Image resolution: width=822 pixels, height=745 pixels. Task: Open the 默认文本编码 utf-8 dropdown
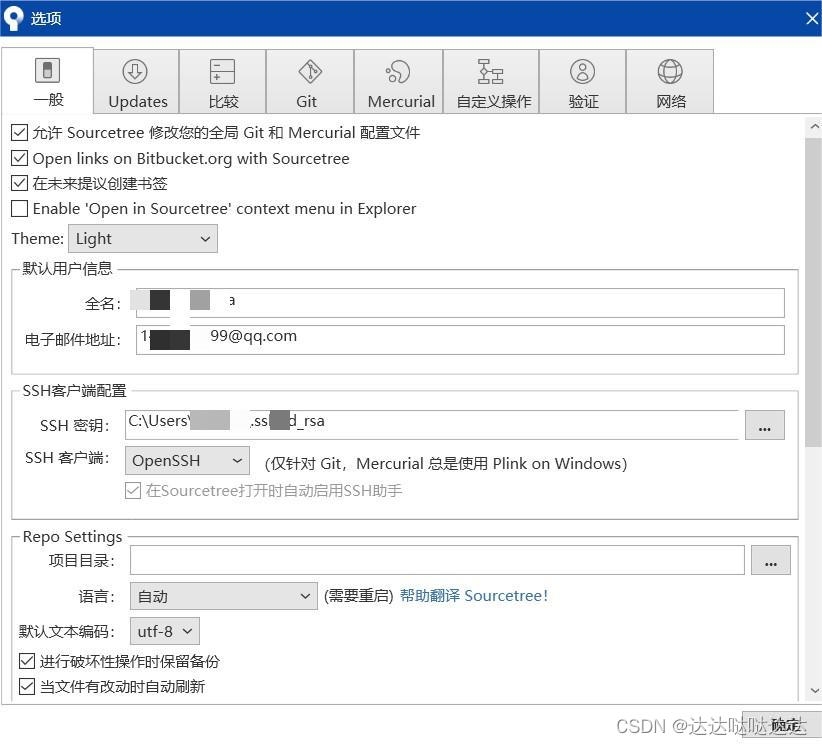165,631
